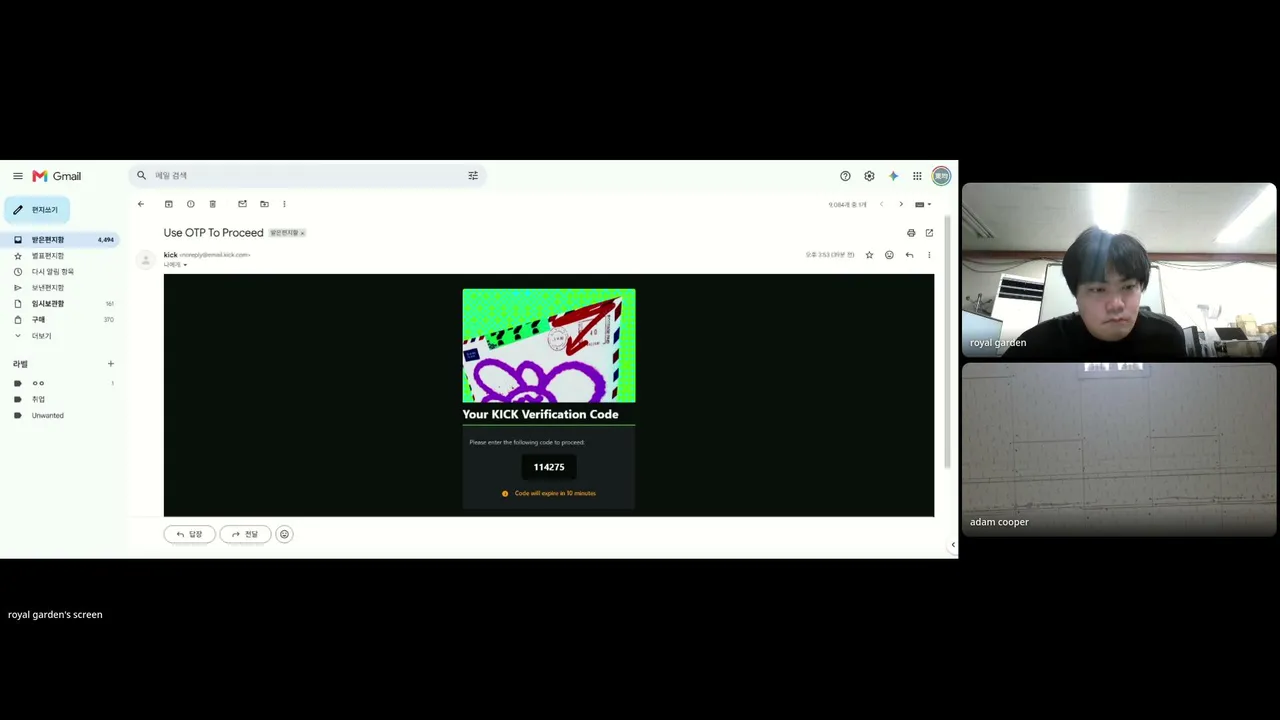Open the message more options menu
Screen dimensions: 1280x720
point(929,255)
